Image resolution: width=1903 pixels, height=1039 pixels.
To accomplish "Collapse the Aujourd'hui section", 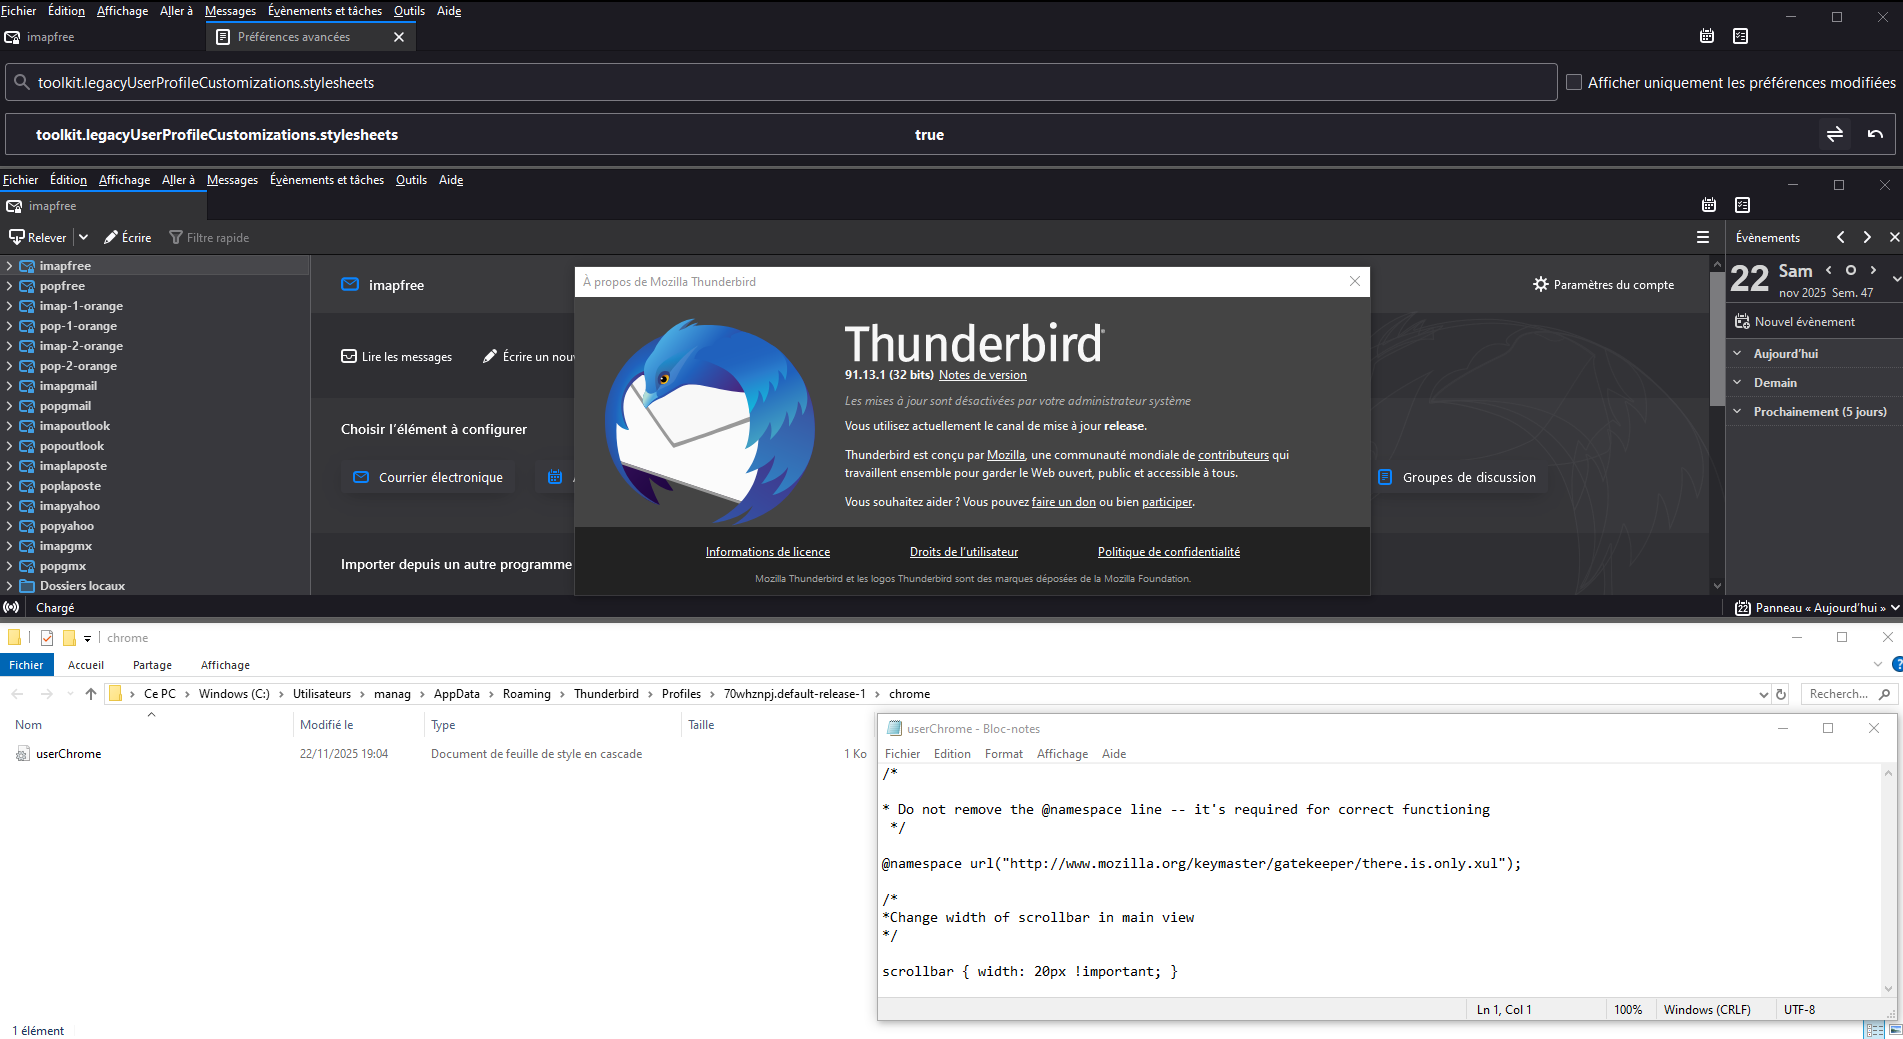I will (x=1737, y=353).
